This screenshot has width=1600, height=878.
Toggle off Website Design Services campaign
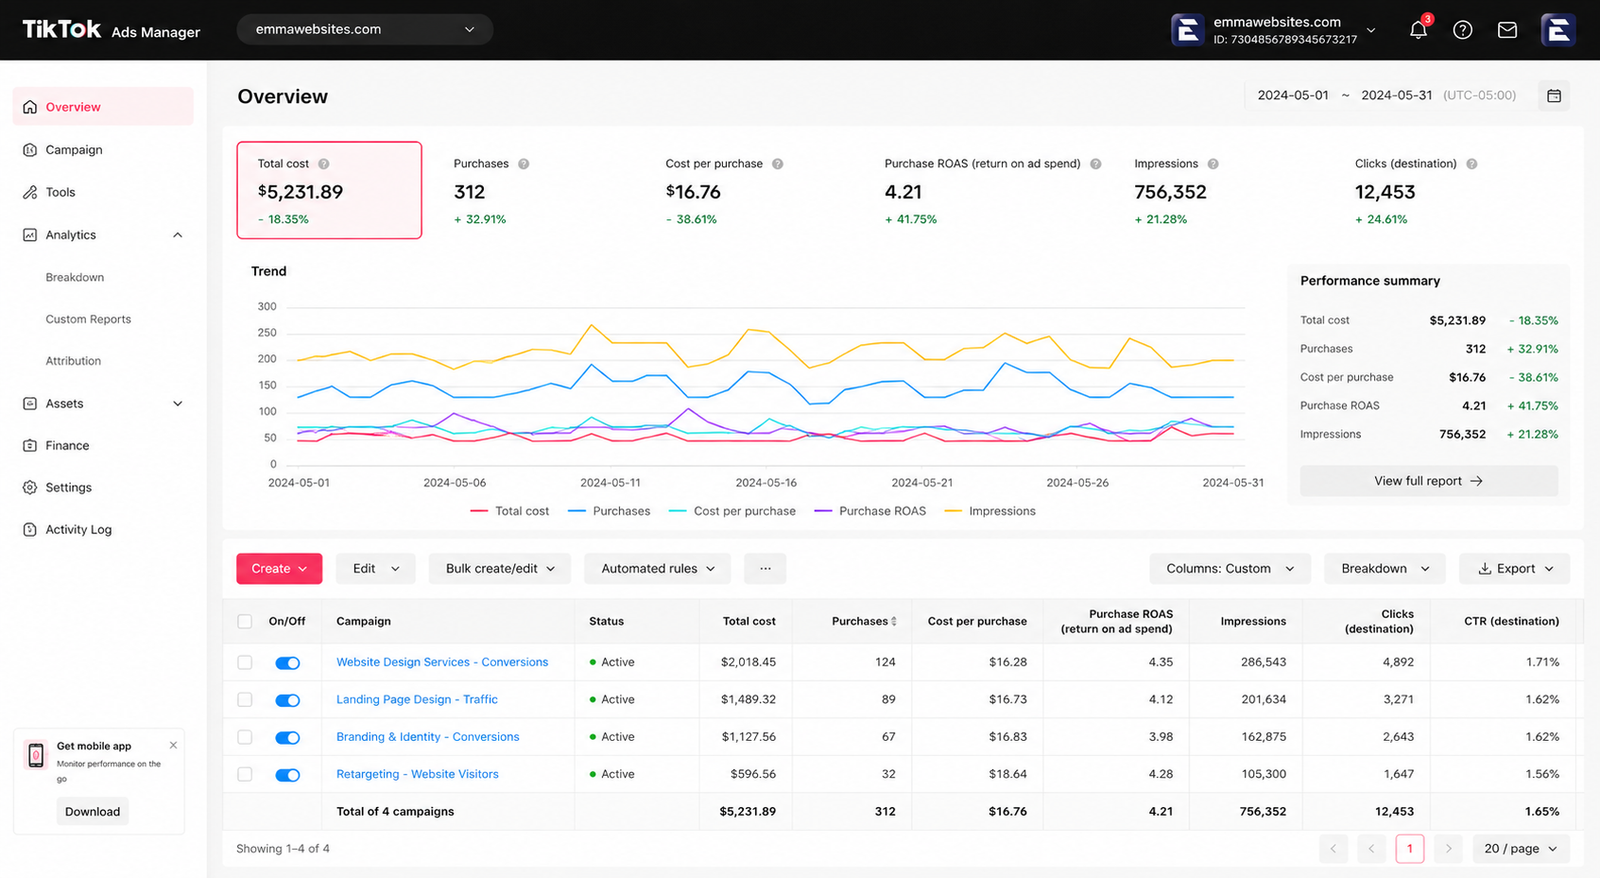(288, 663)
